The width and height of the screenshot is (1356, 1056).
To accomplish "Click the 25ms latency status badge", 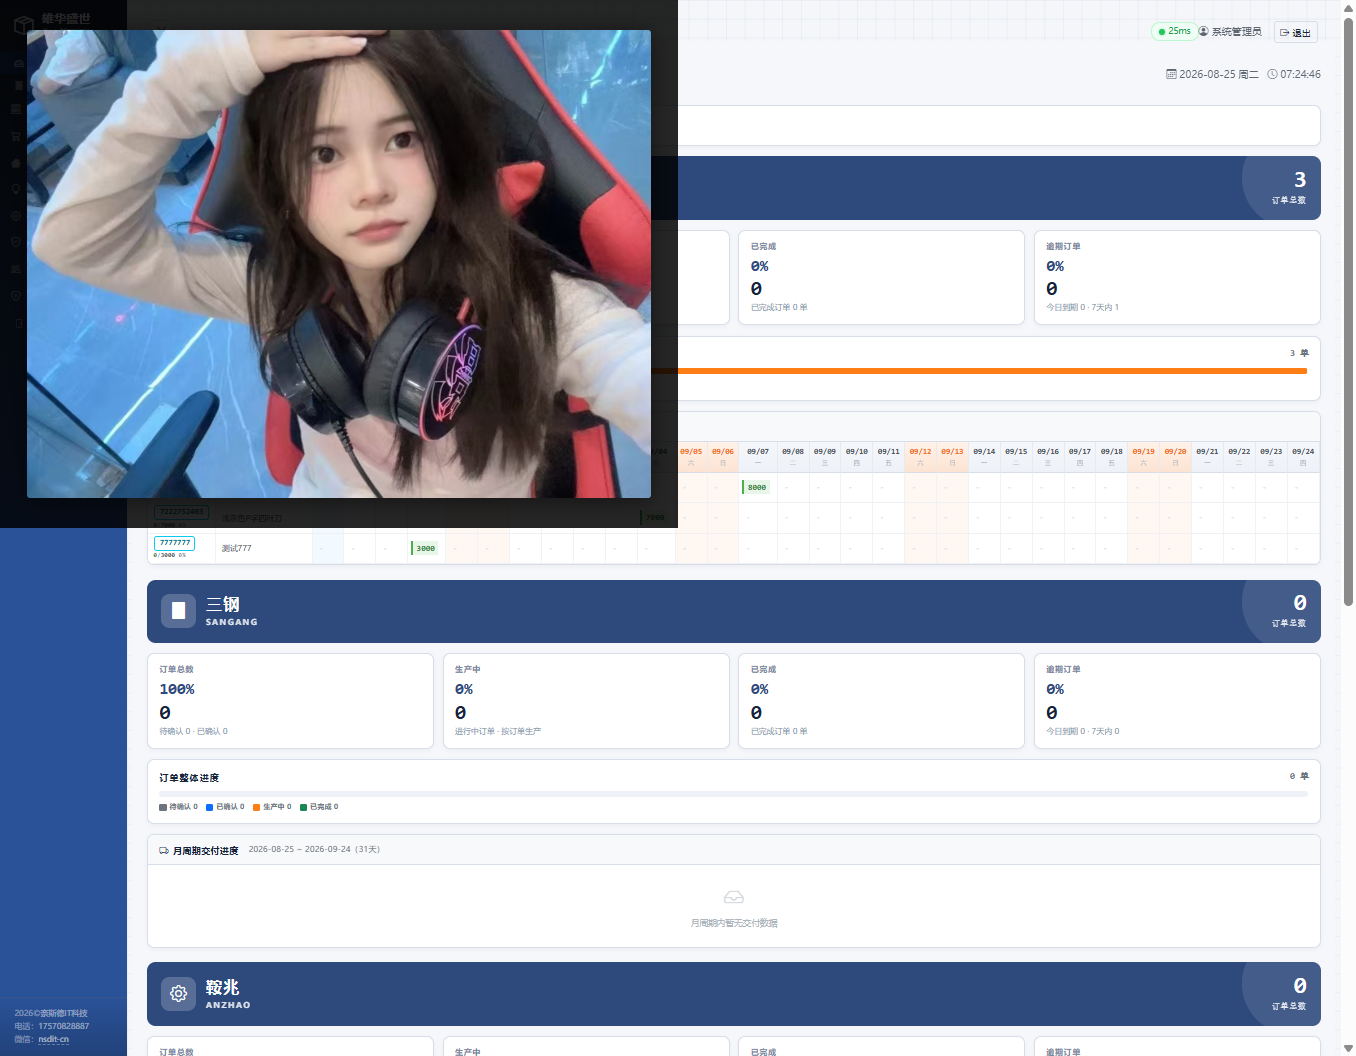I will 1174,31.
